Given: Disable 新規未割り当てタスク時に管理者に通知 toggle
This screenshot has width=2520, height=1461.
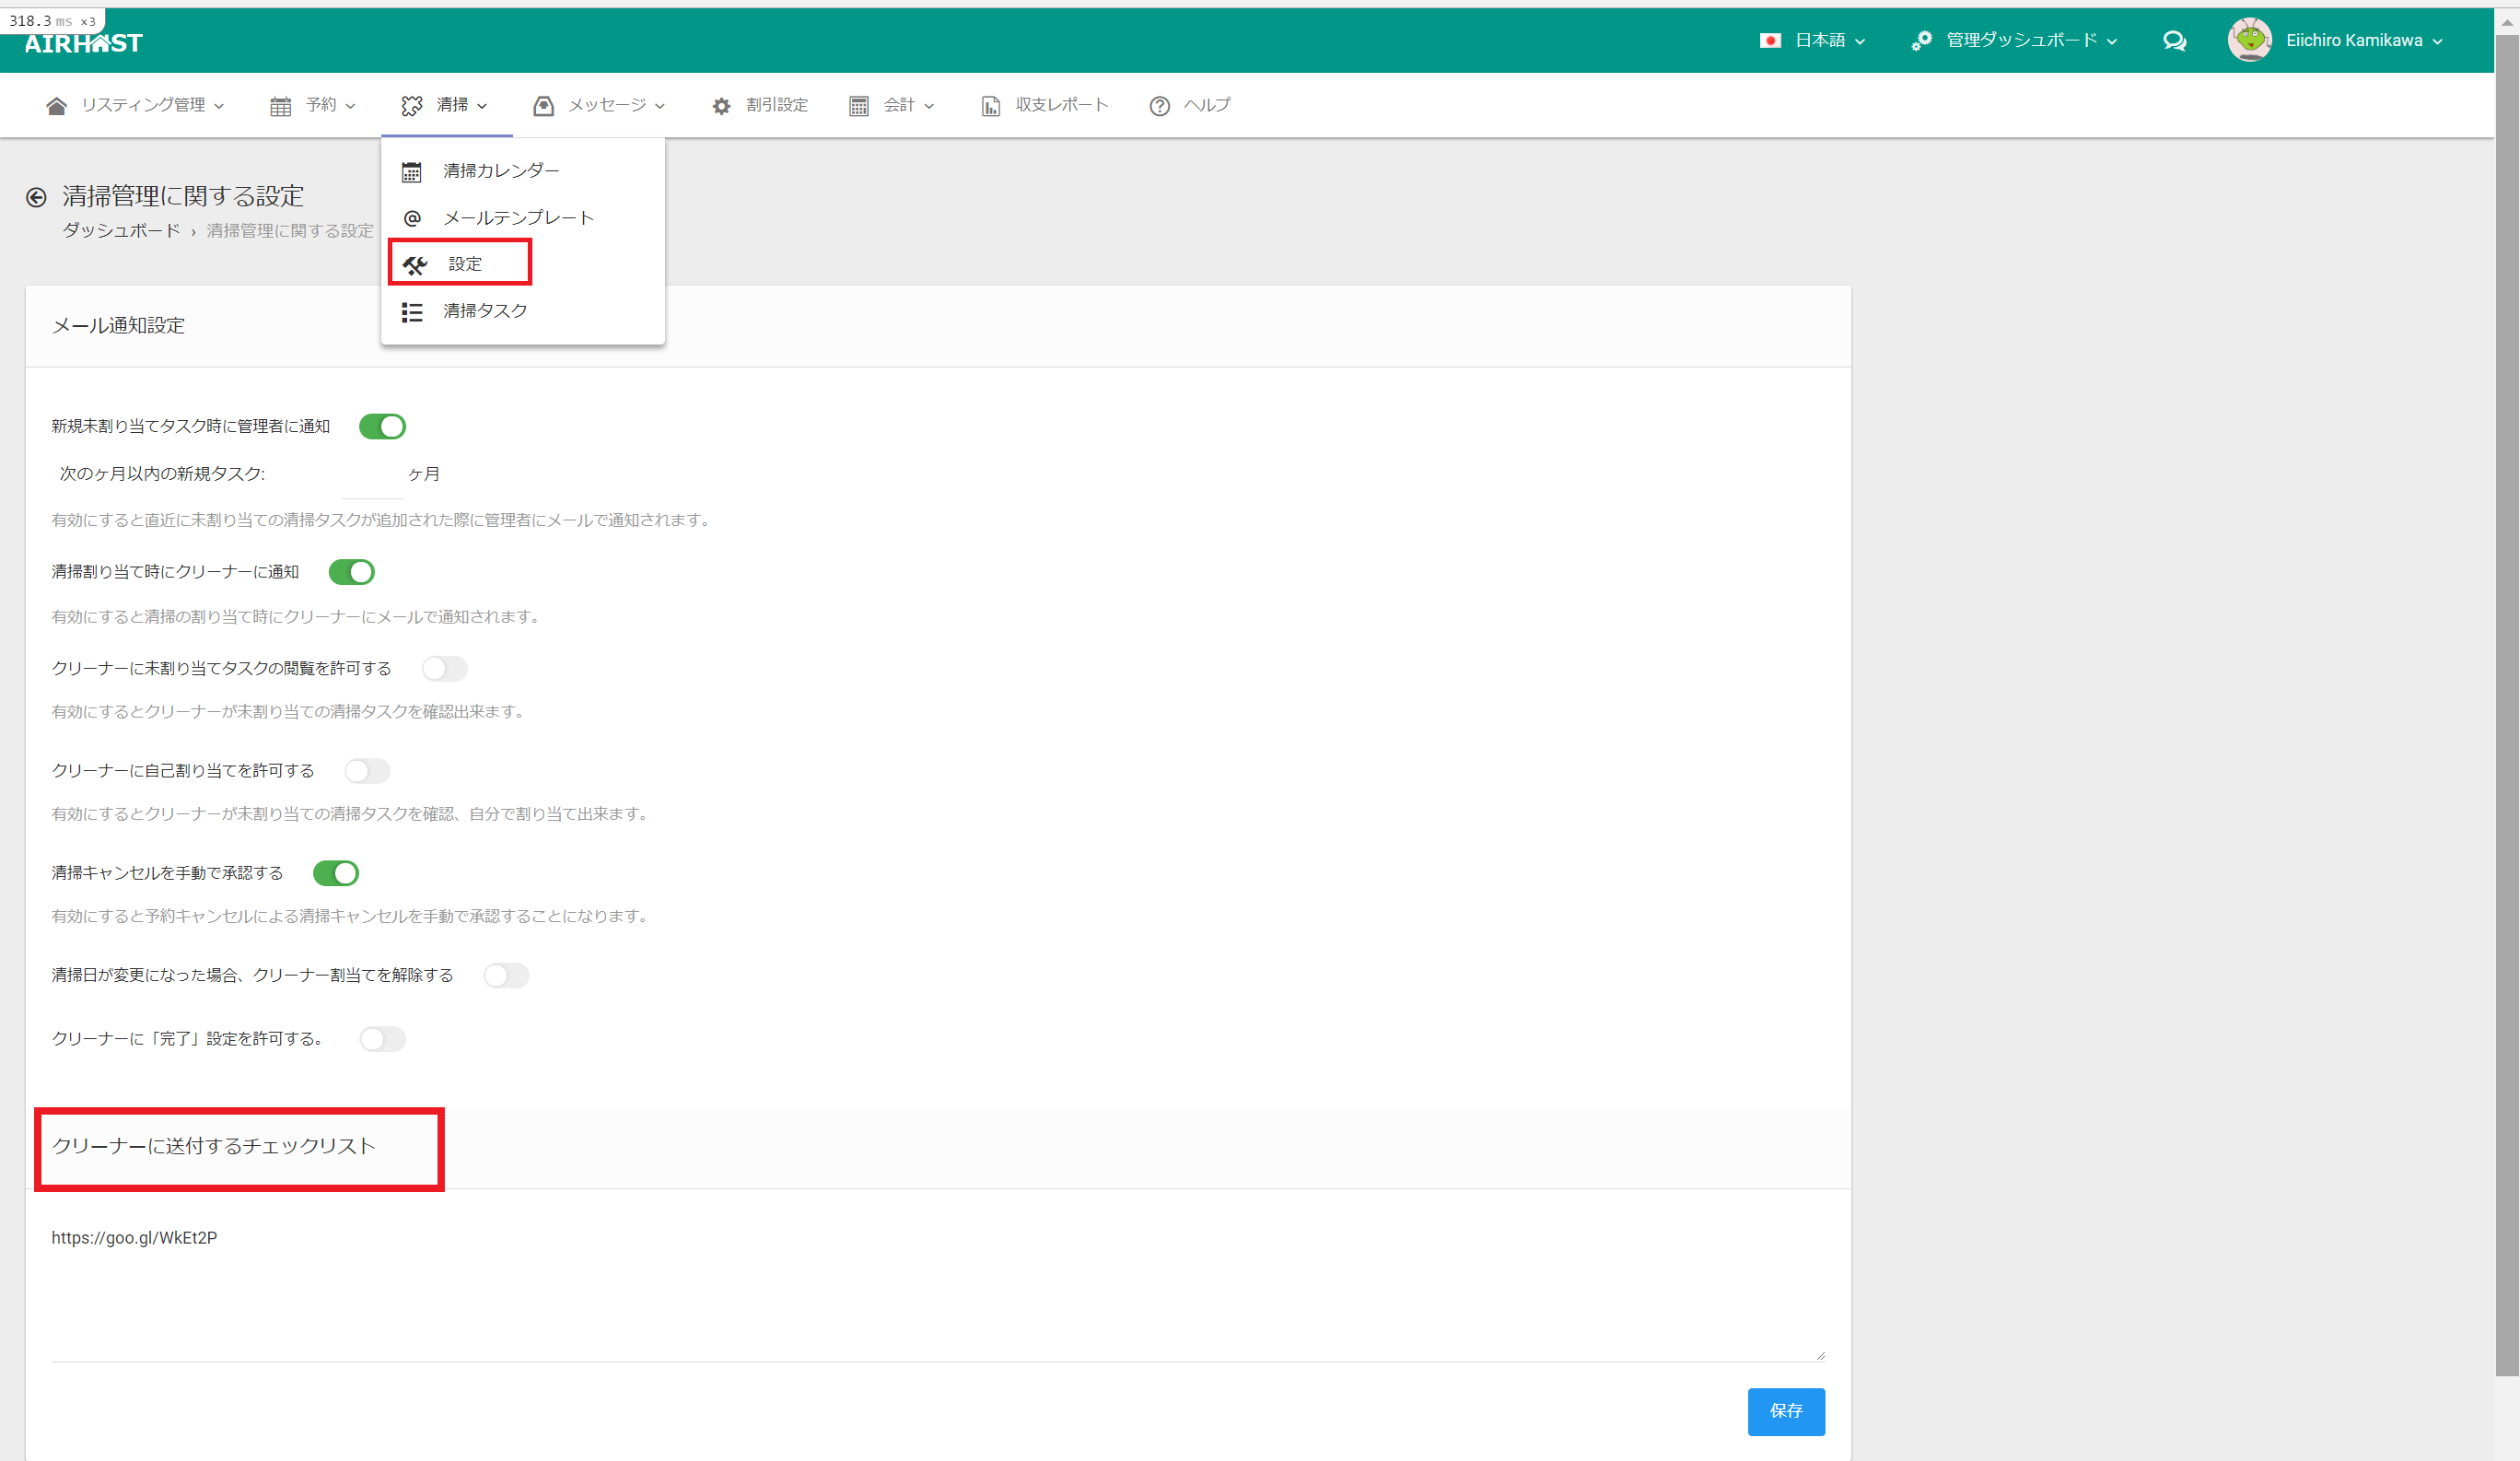Looking at the screenshot, I should (x=382, y=427).
